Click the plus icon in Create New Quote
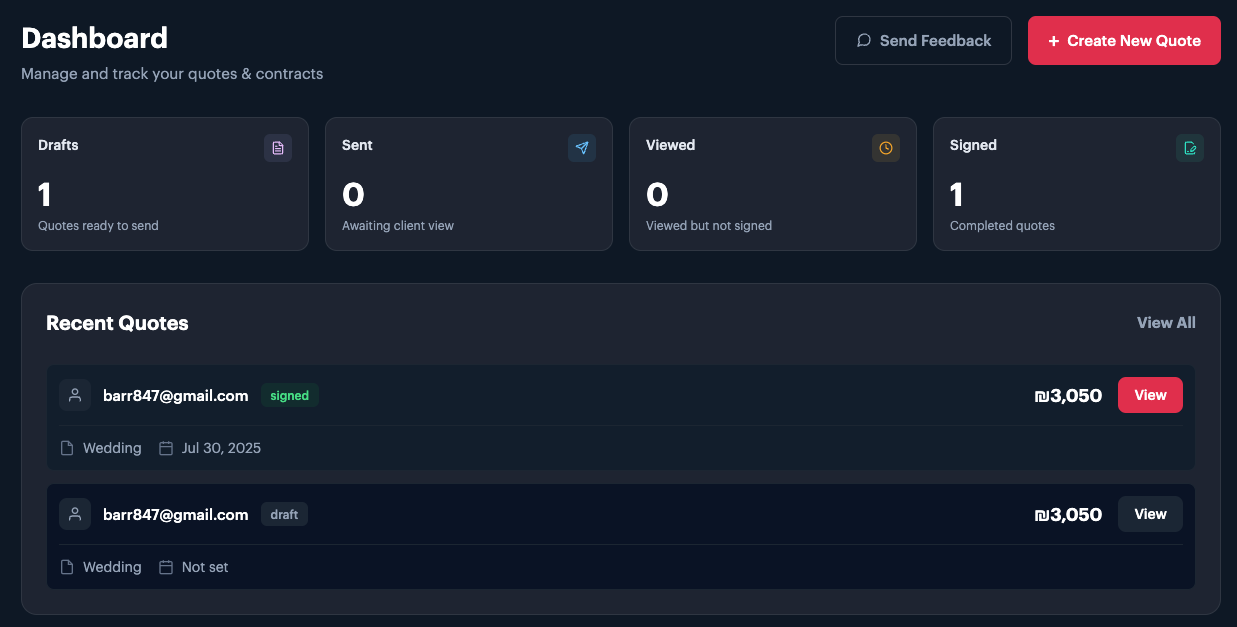This screenshot has width=1237, height=627. tap(1053, 41)
